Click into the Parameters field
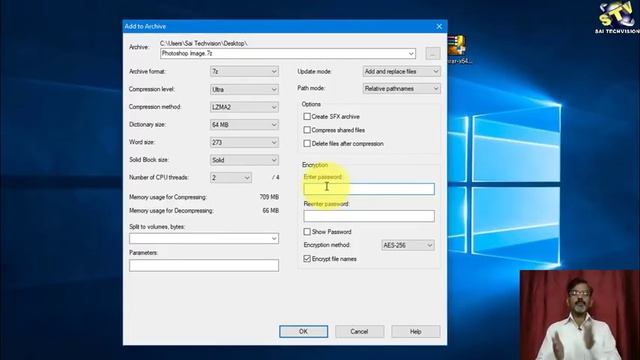This screenshot has width=640, height=360. coord(204,266)
